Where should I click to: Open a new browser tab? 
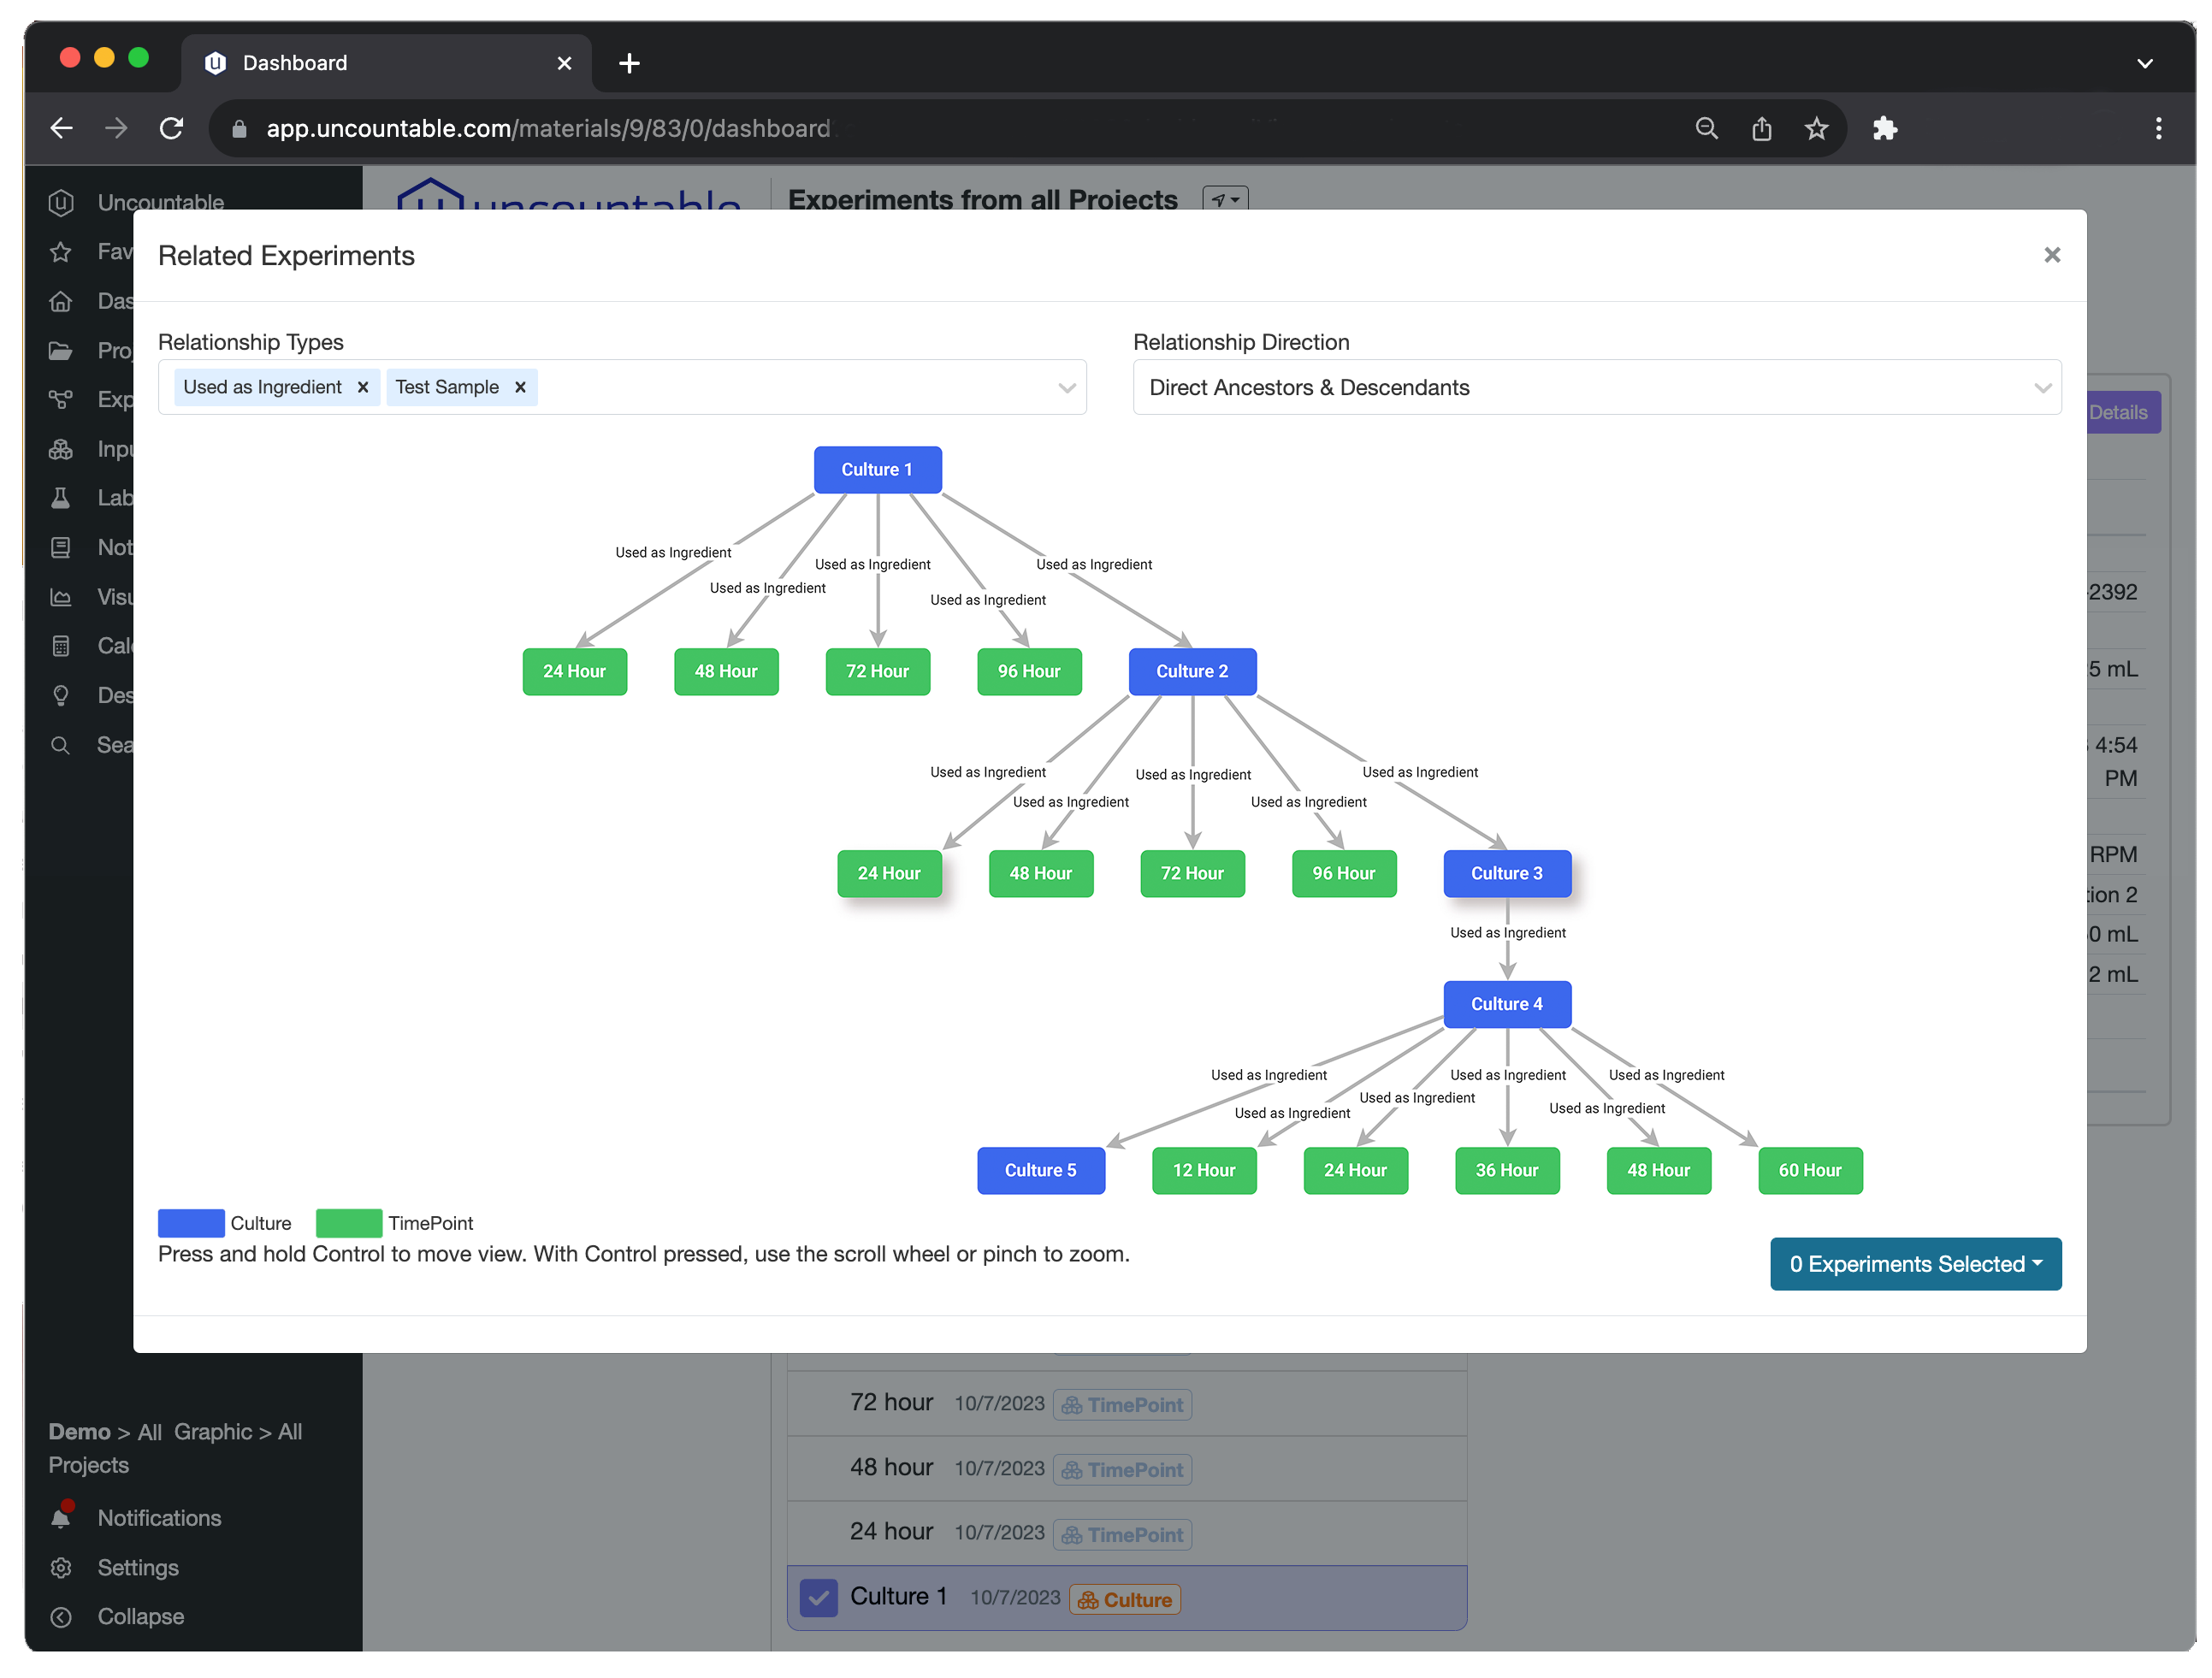click(x=629, y=63)
